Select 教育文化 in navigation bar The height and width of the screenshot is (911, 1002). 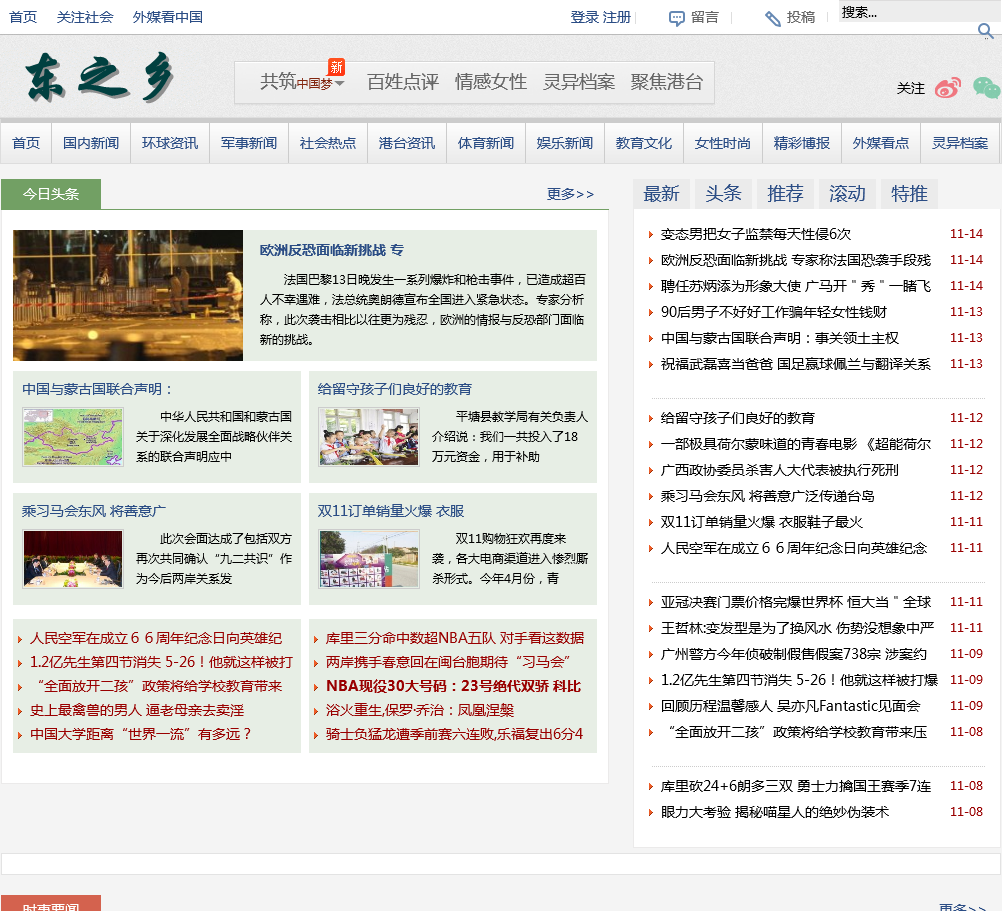[x=644, y=143]
